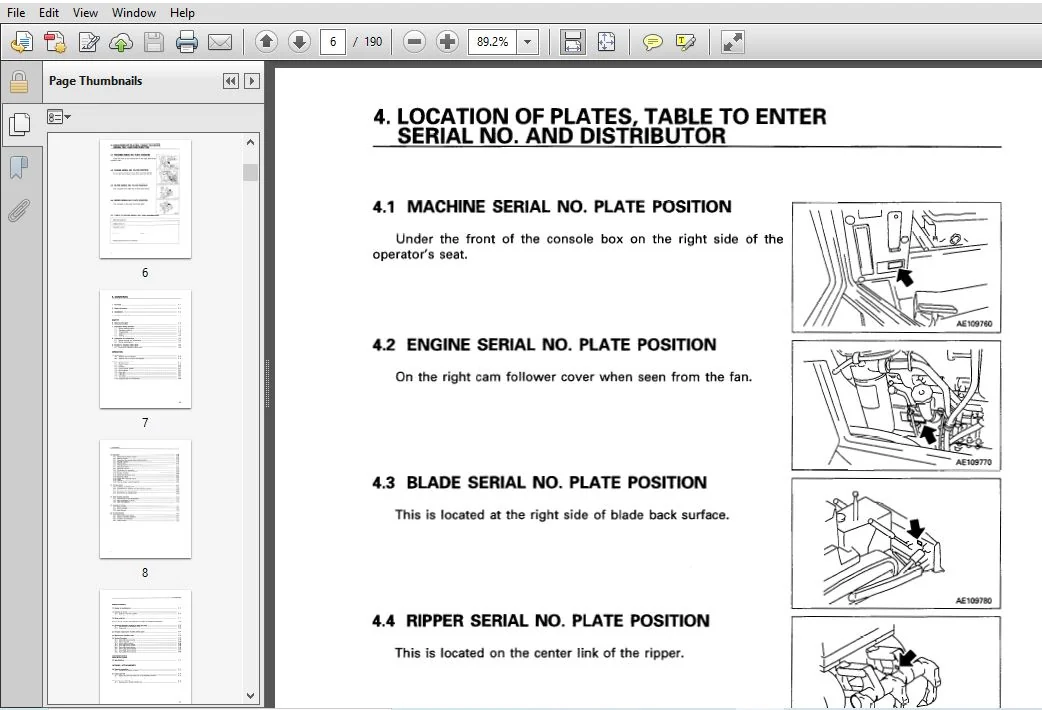Go to next page with down arrow

[x=300, y=42]
